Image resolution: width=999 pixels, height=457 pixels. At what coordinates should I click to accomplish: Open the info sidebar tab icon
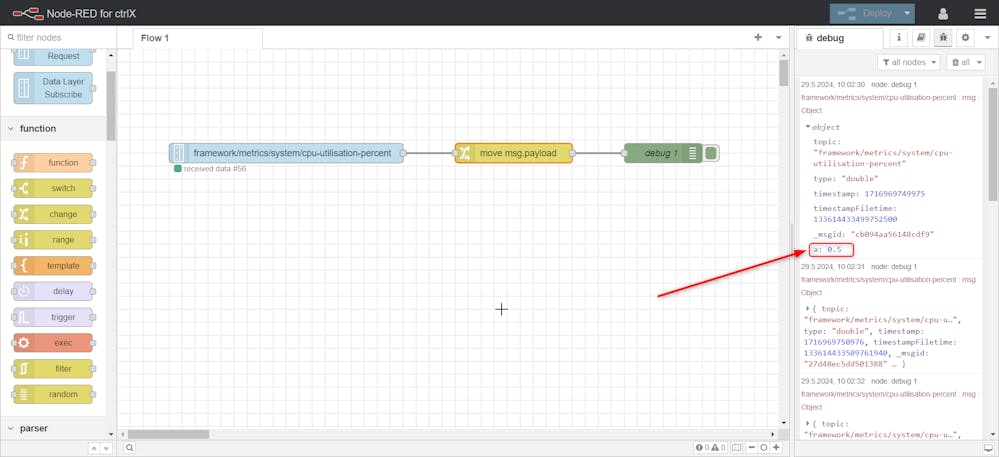899,38
